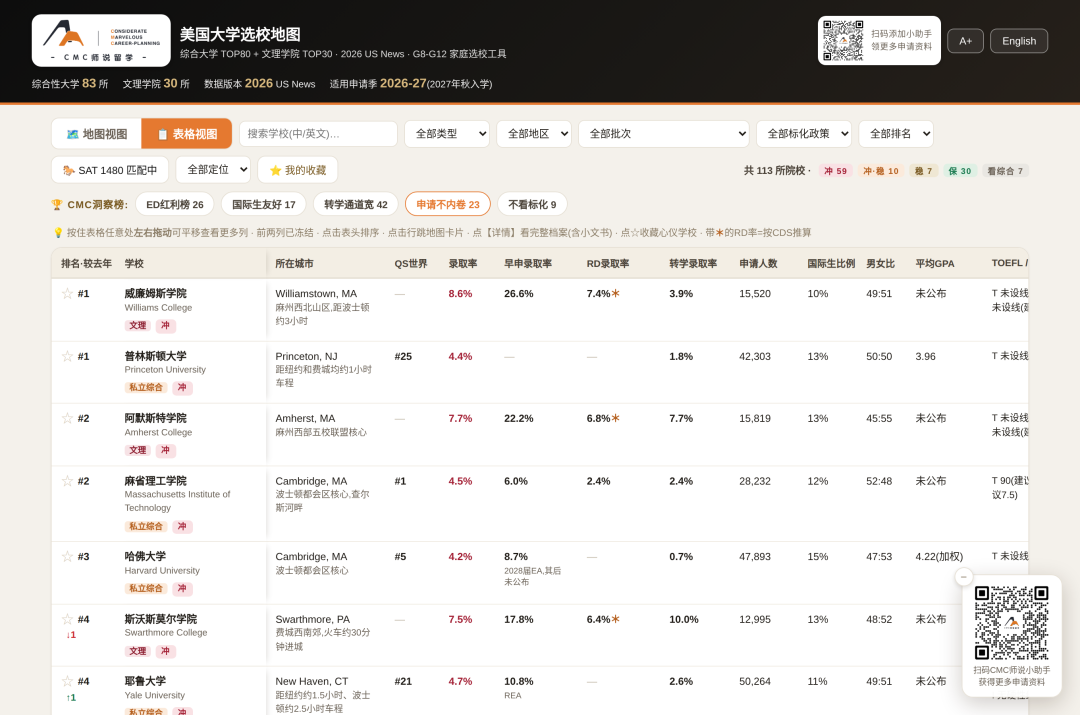Viewport: 1080px width, 715px height.
Task: Filter by 冲 59 badge
Action: coord(835,171)
